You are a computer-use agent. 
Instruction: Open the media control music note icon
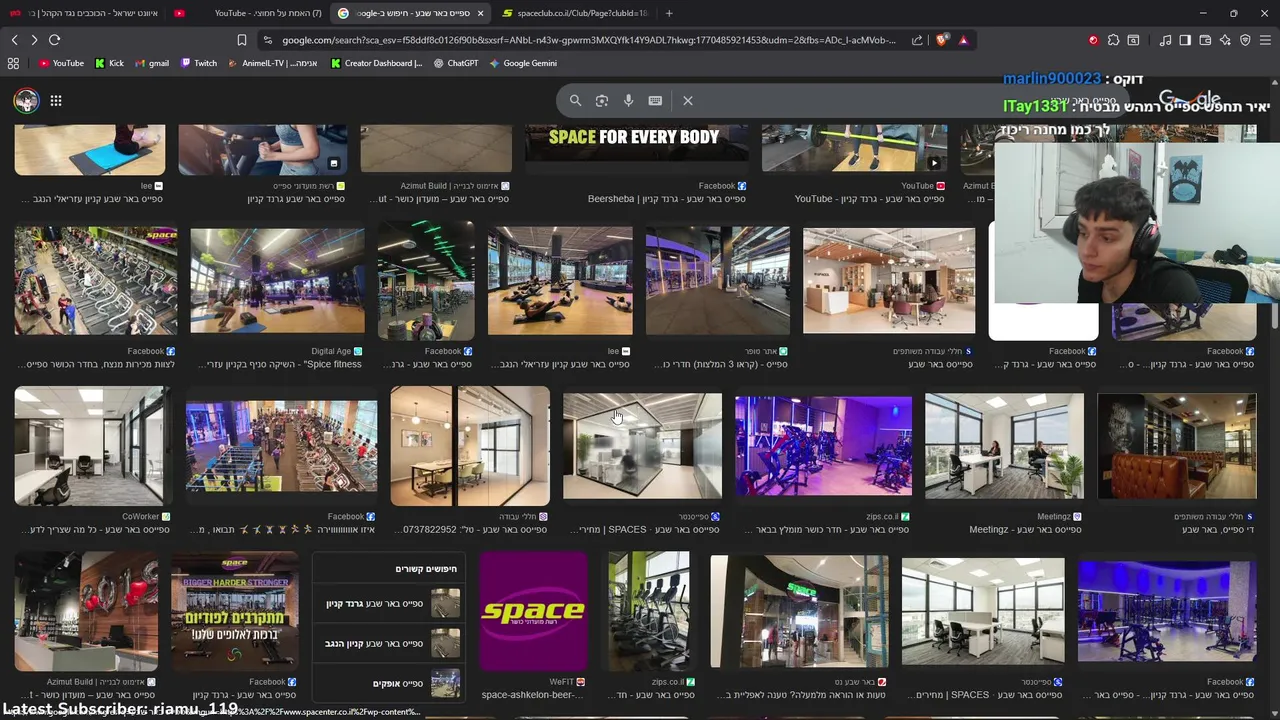[x=1165, y=40]
